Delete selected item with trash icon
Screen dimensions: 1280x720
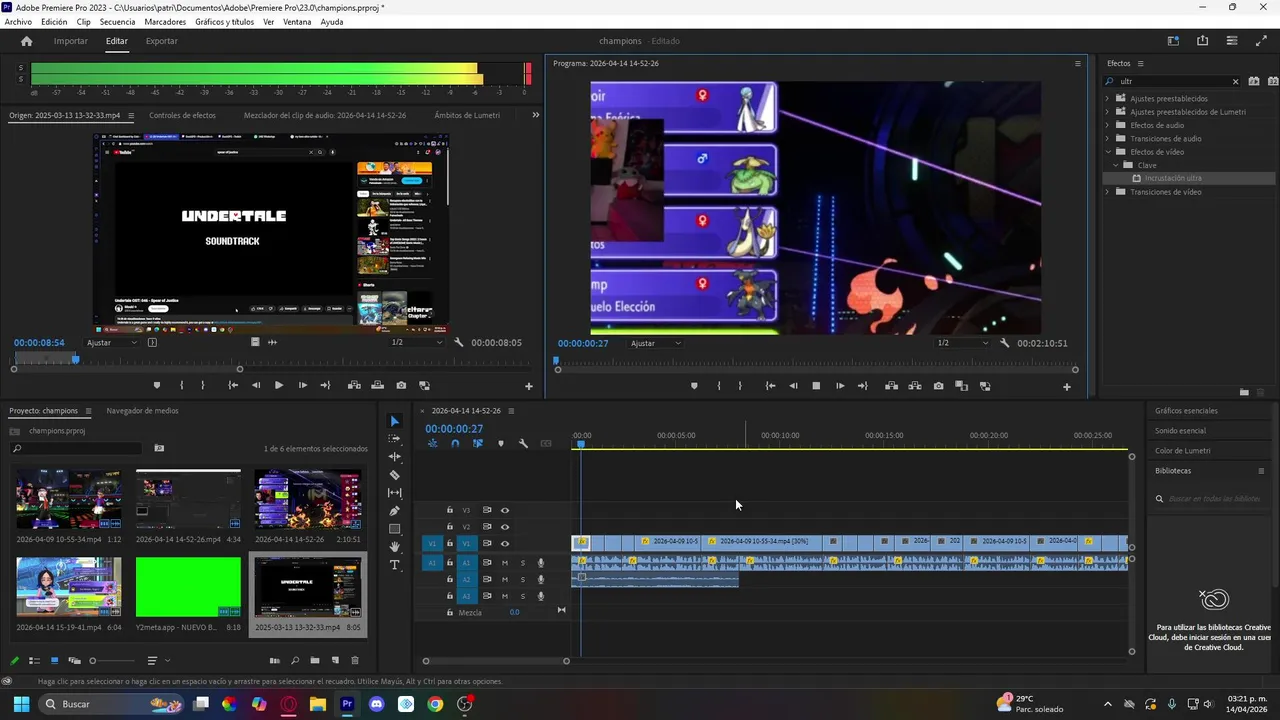[x=355, y=661]
